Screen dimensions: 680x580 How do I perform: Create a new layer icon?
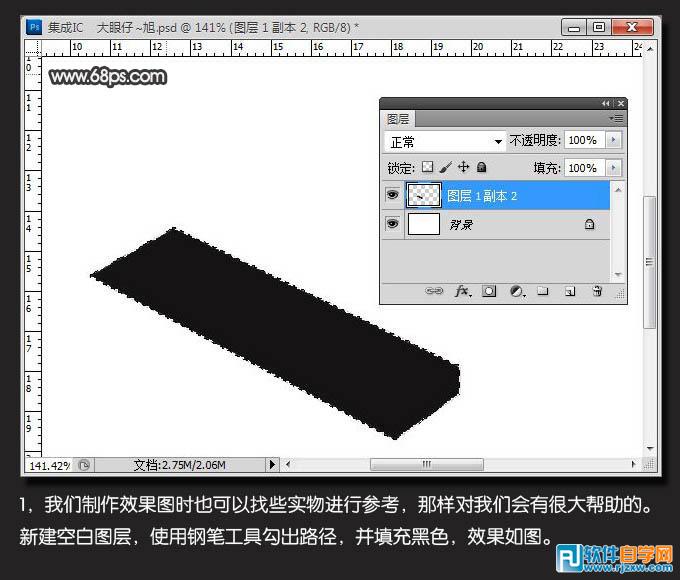(x=570, y=291)
